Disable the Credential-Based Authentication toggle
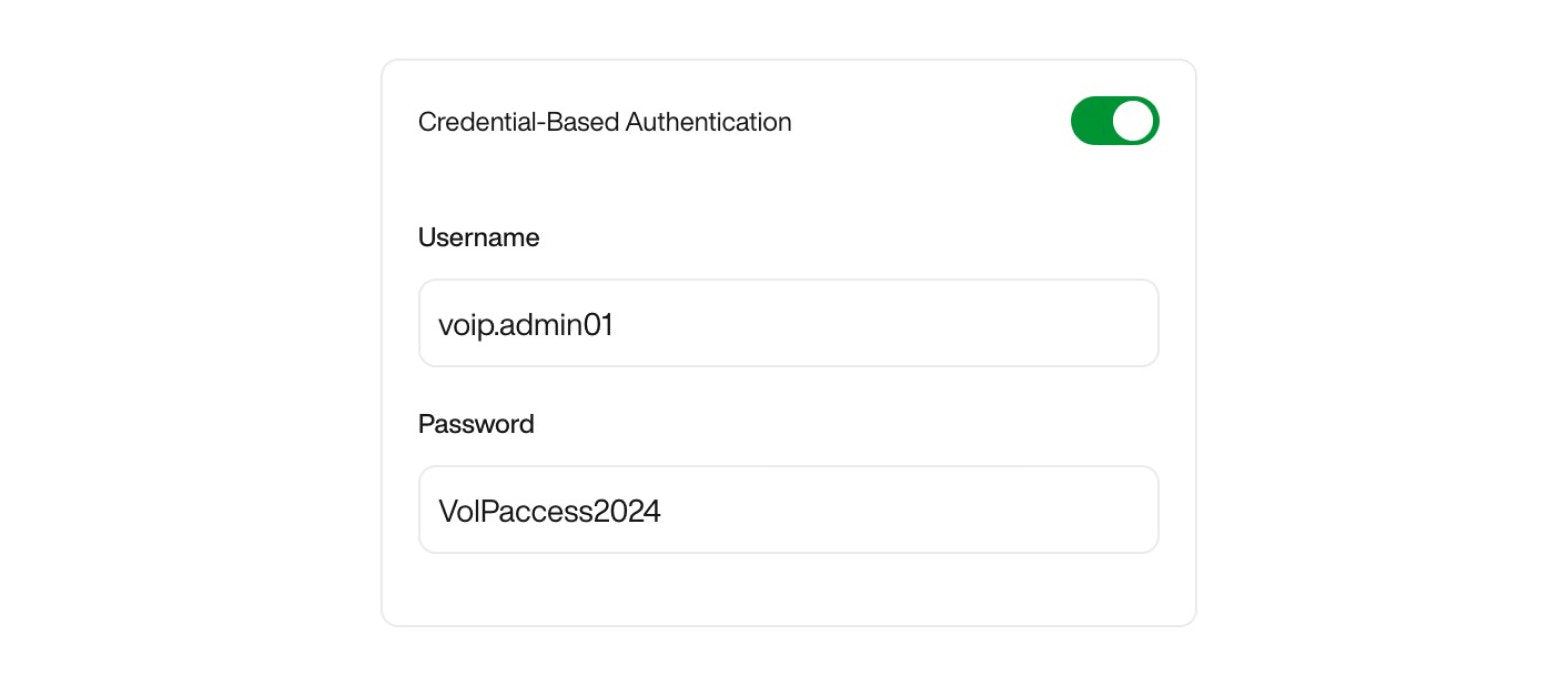 coord(1114,121)
